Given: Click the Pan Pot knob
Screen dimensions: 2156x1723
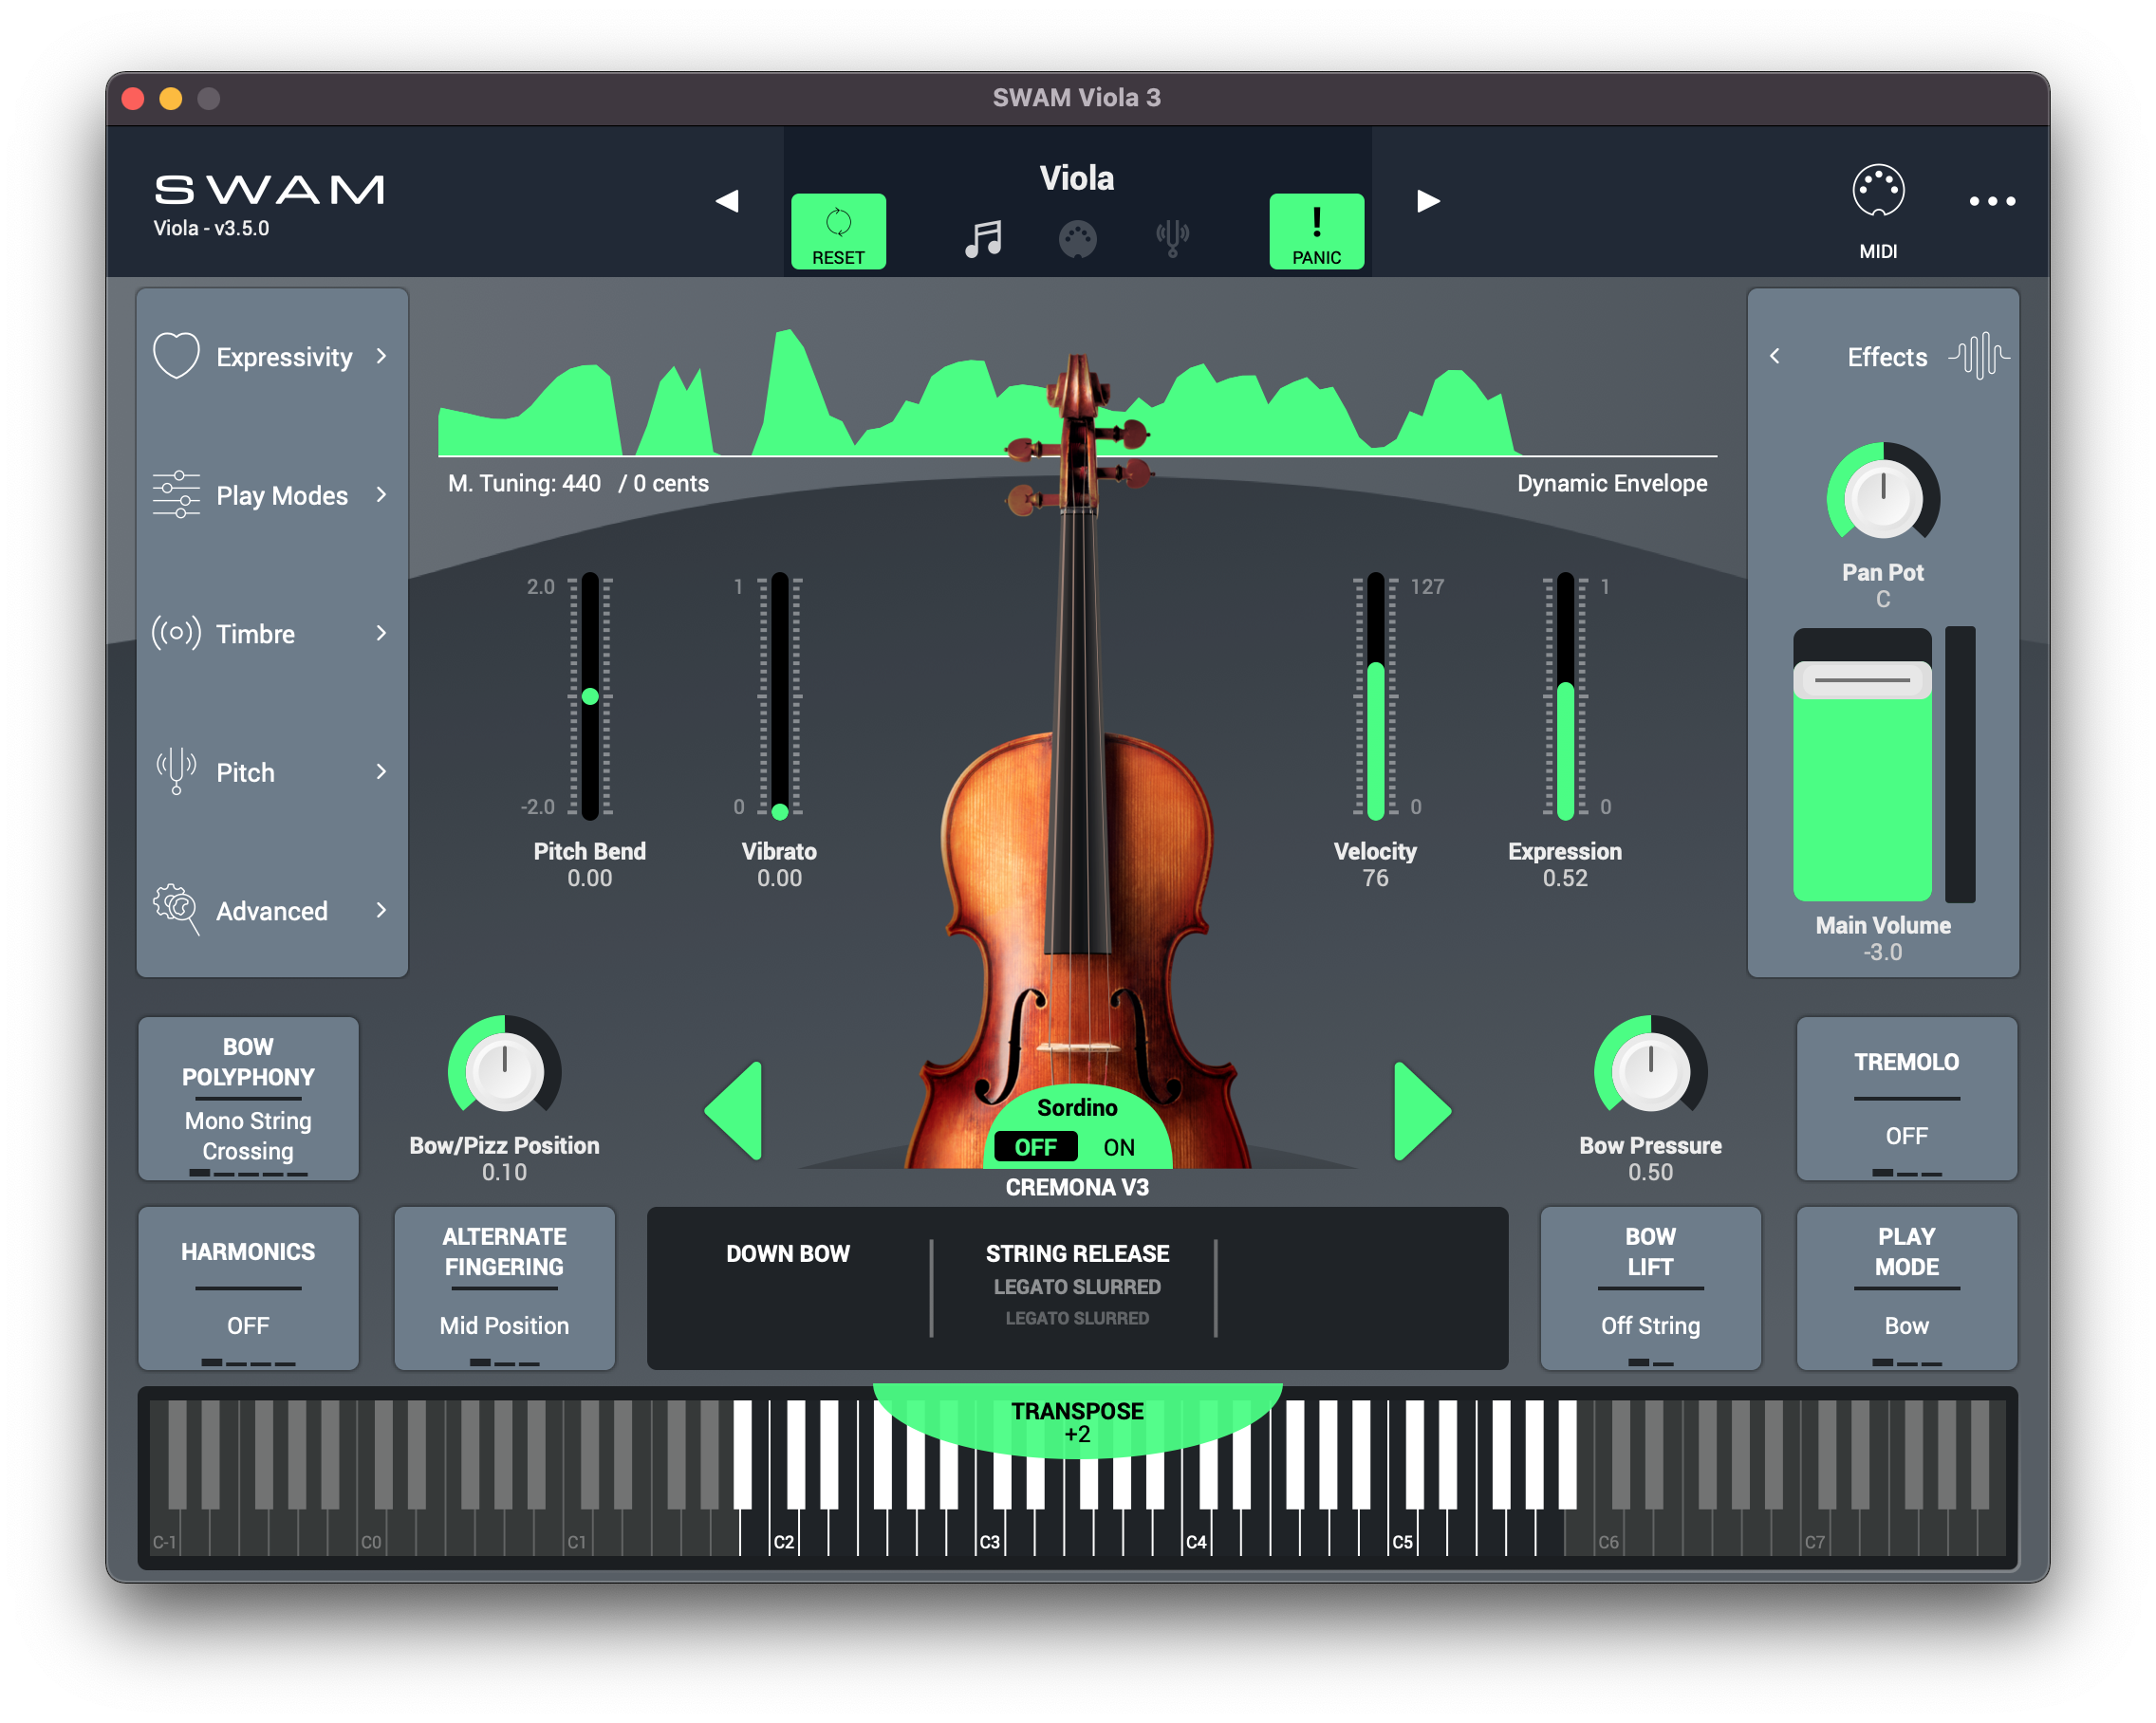Looking at the screenshot, I should tap(1883, 497).
